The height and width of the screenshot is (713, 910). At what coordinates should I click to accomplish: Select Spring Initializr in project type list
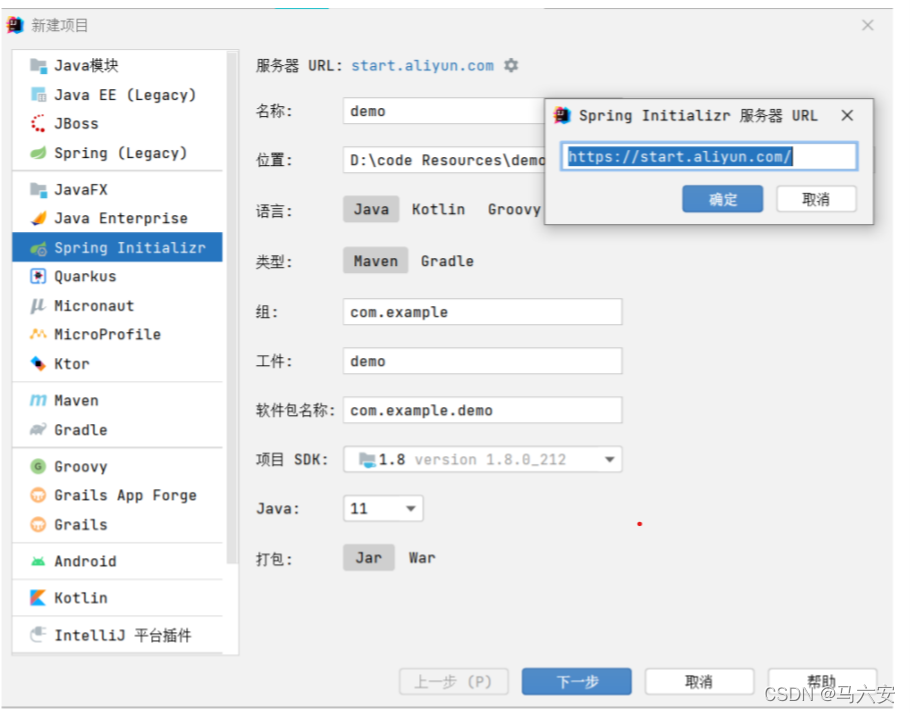[117, 248]
